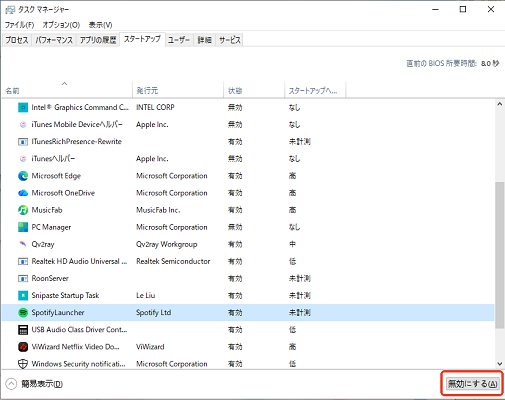Click the Windows Security notification shield icon
This screenshot has width=505, height=400.
23,364
